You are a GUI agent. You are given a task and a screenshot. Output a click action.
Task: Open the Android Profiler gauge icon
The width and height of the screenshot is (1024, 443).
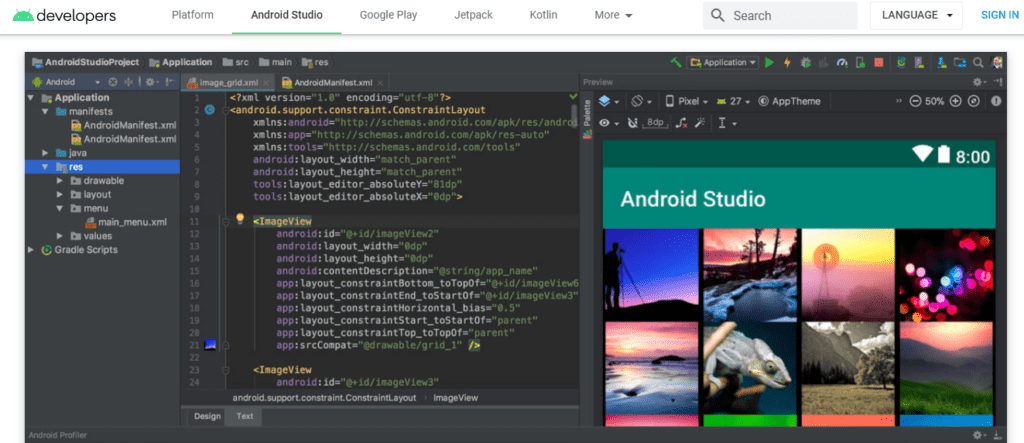tap(842, 63)
